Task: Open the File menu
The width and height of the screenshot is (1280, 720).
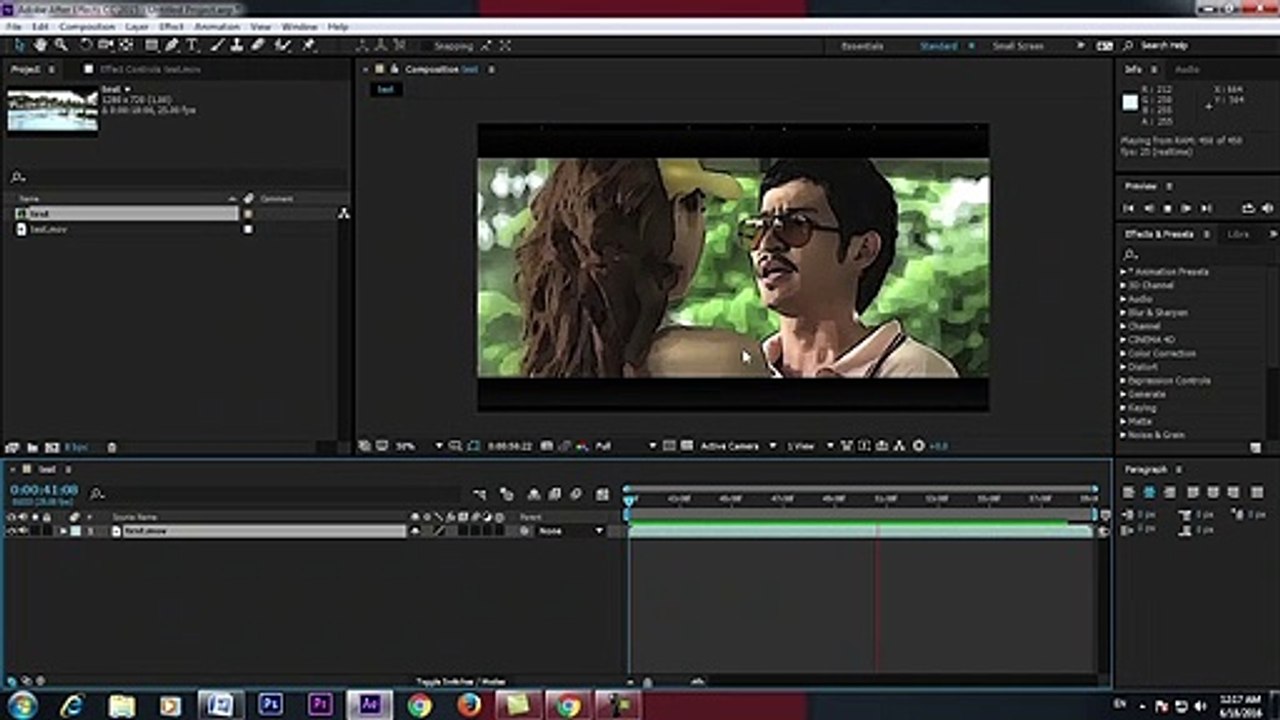Action: (14, 27)
